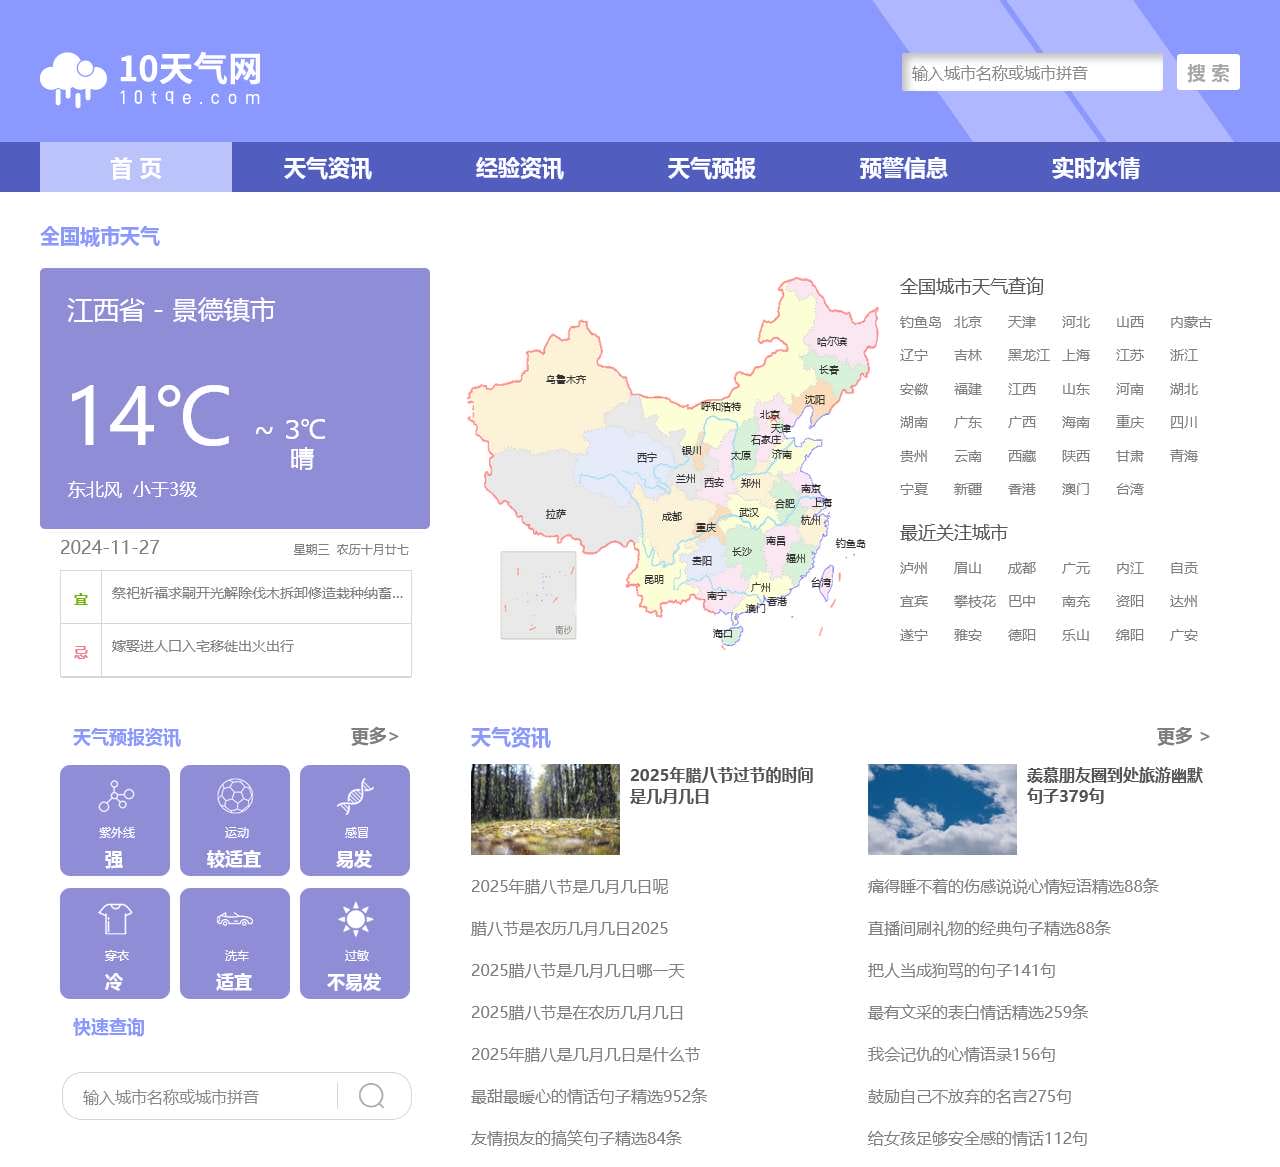Open article 痛得睡不着的伤感说说心情短语精选88条
The height and width of the screenshot is (1167, 1280).
(1014, 886)
